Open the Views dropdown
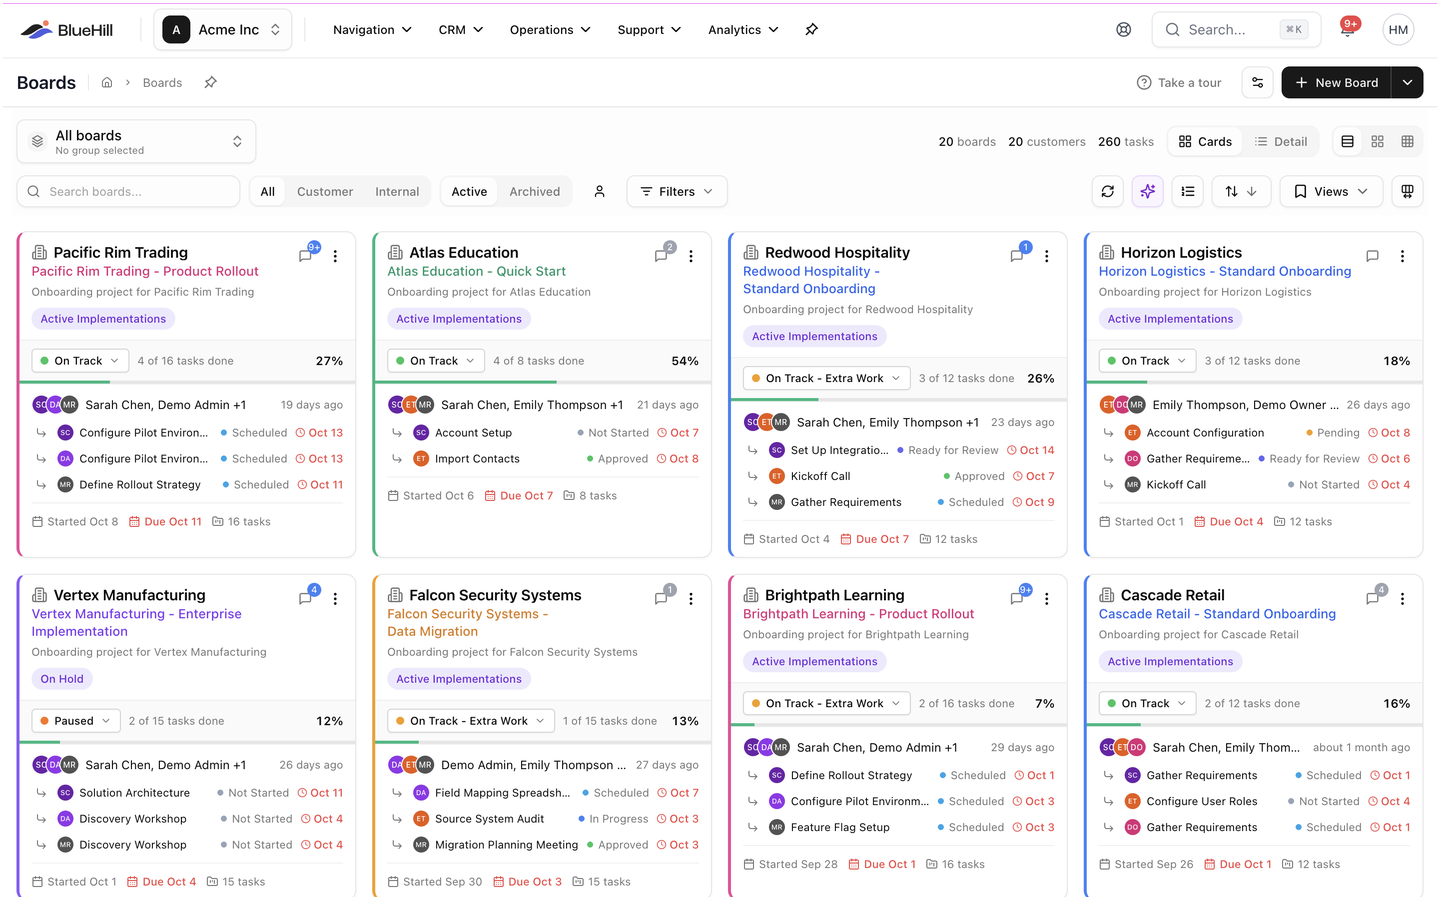The width and height of the screenshot is (1440, 900). 1331,192
